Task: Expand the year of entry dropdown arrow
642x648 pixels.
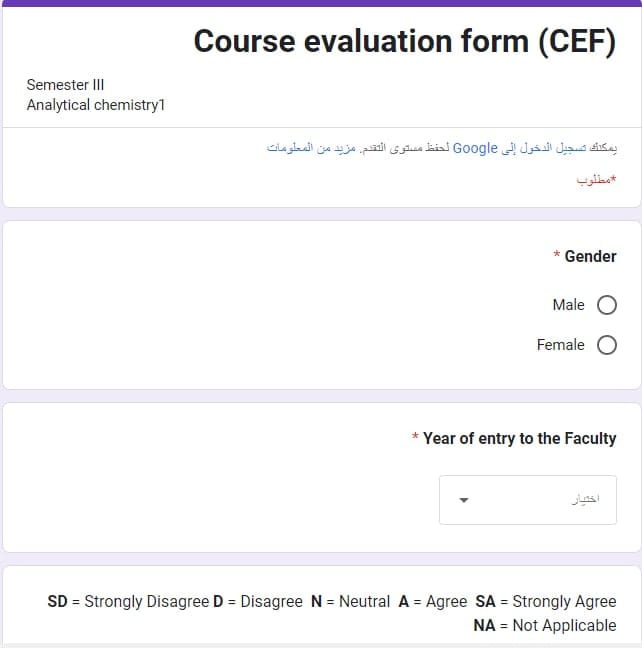Action: click(463, 500)
